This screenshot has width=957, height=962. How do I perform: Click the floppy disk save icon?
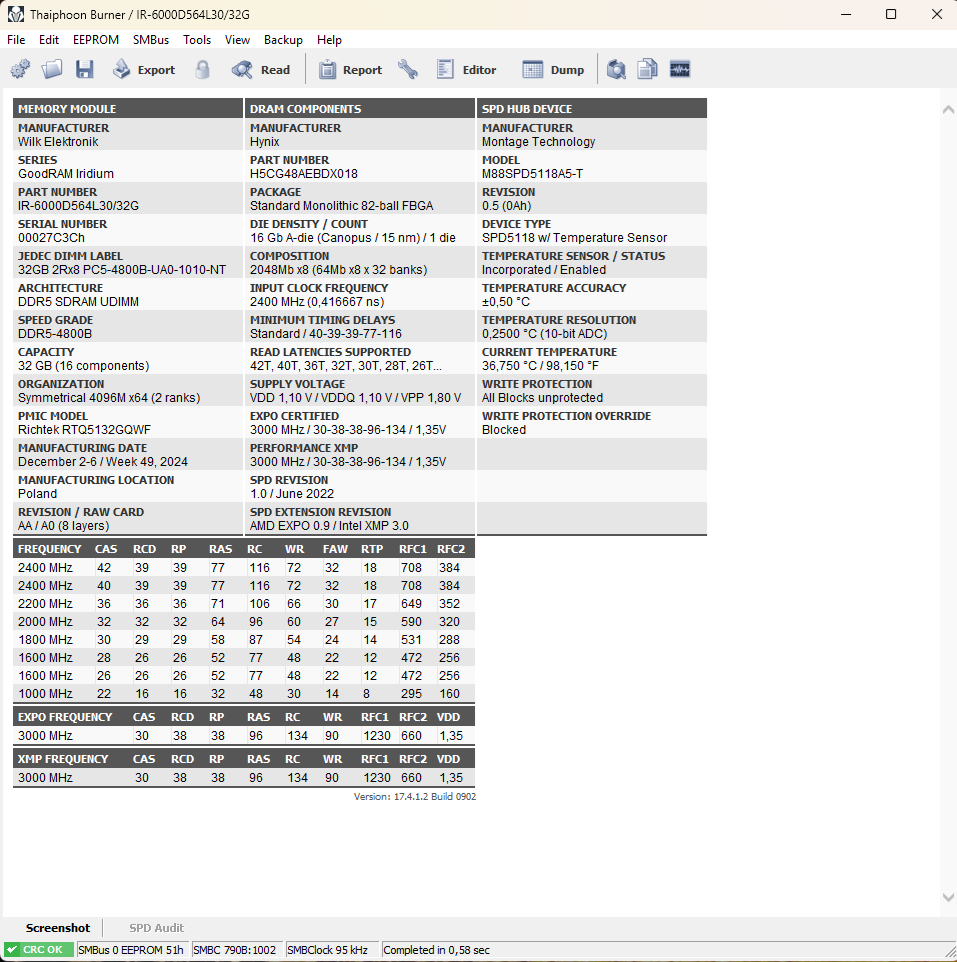pos(84,70)
